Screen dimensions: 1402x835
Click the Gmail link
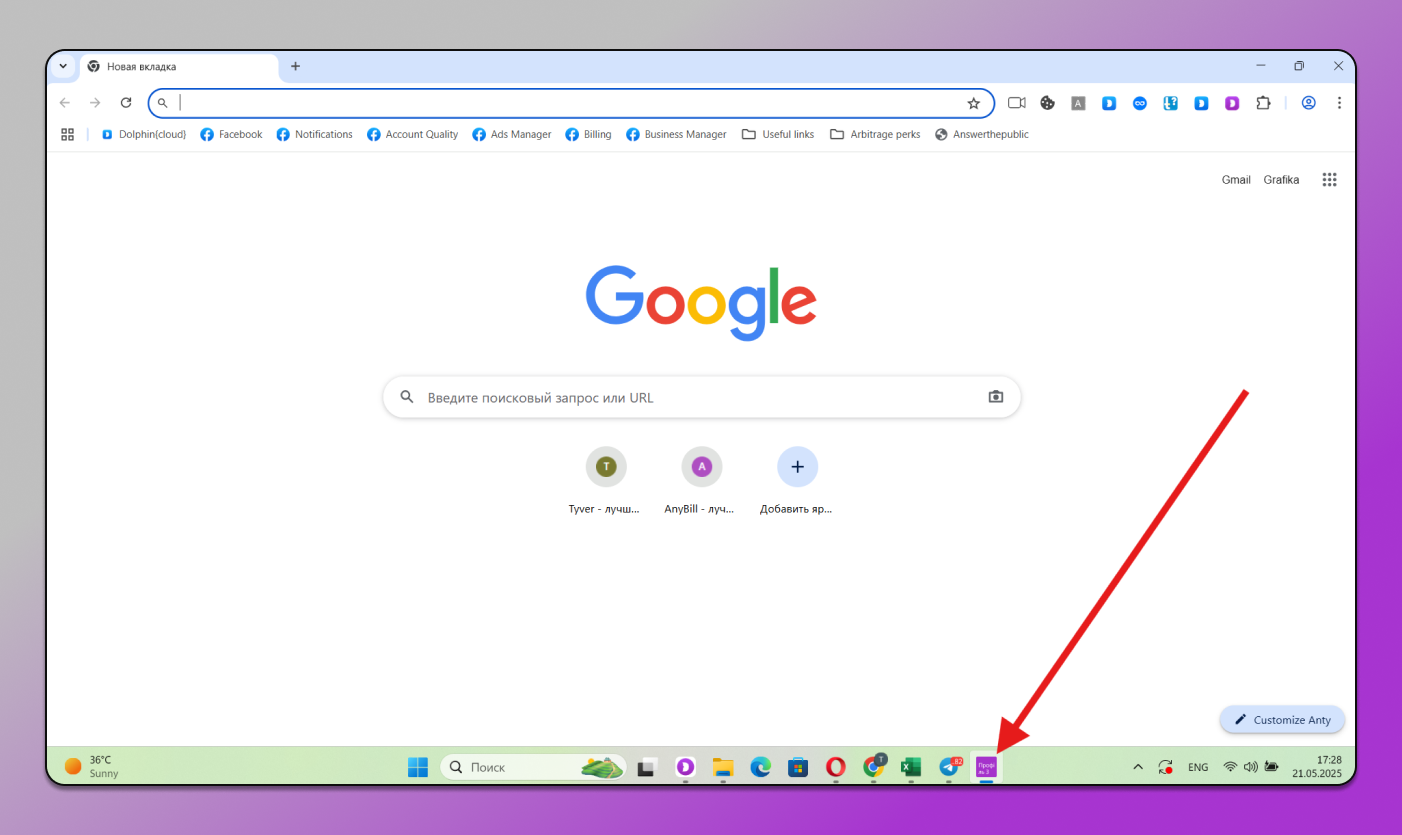coord(1236,180)
